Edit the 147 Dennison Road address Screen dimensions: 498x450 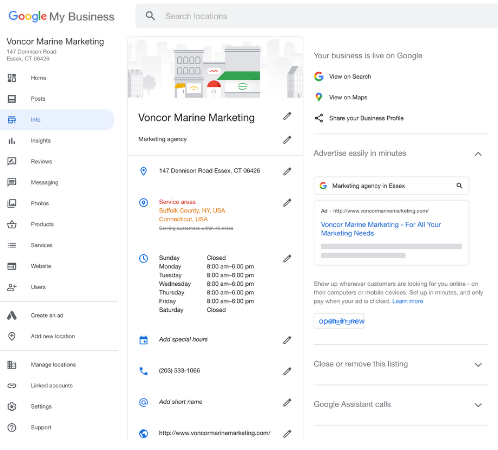(x=287, y=171)
